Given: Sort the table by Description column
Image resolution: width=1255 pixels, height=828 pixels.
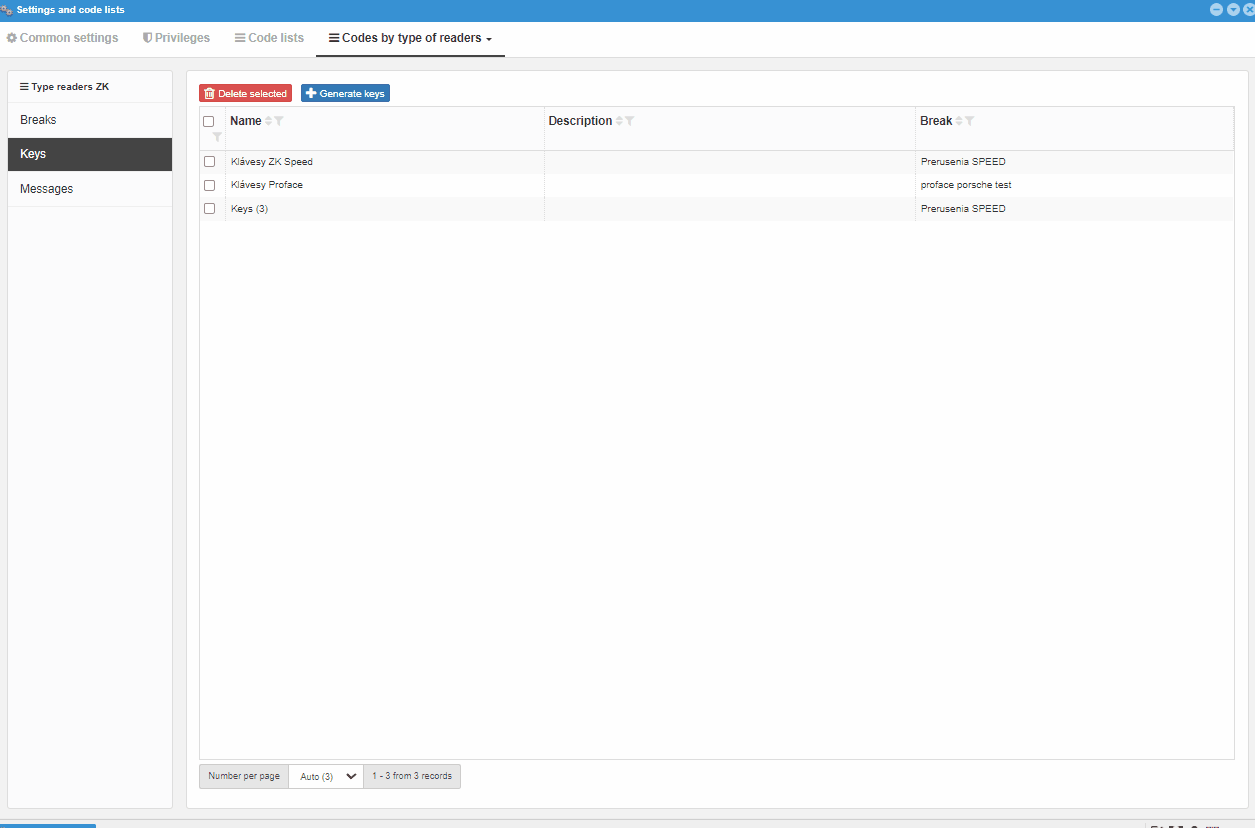Looking at the screenshot, I should point(619,121).
